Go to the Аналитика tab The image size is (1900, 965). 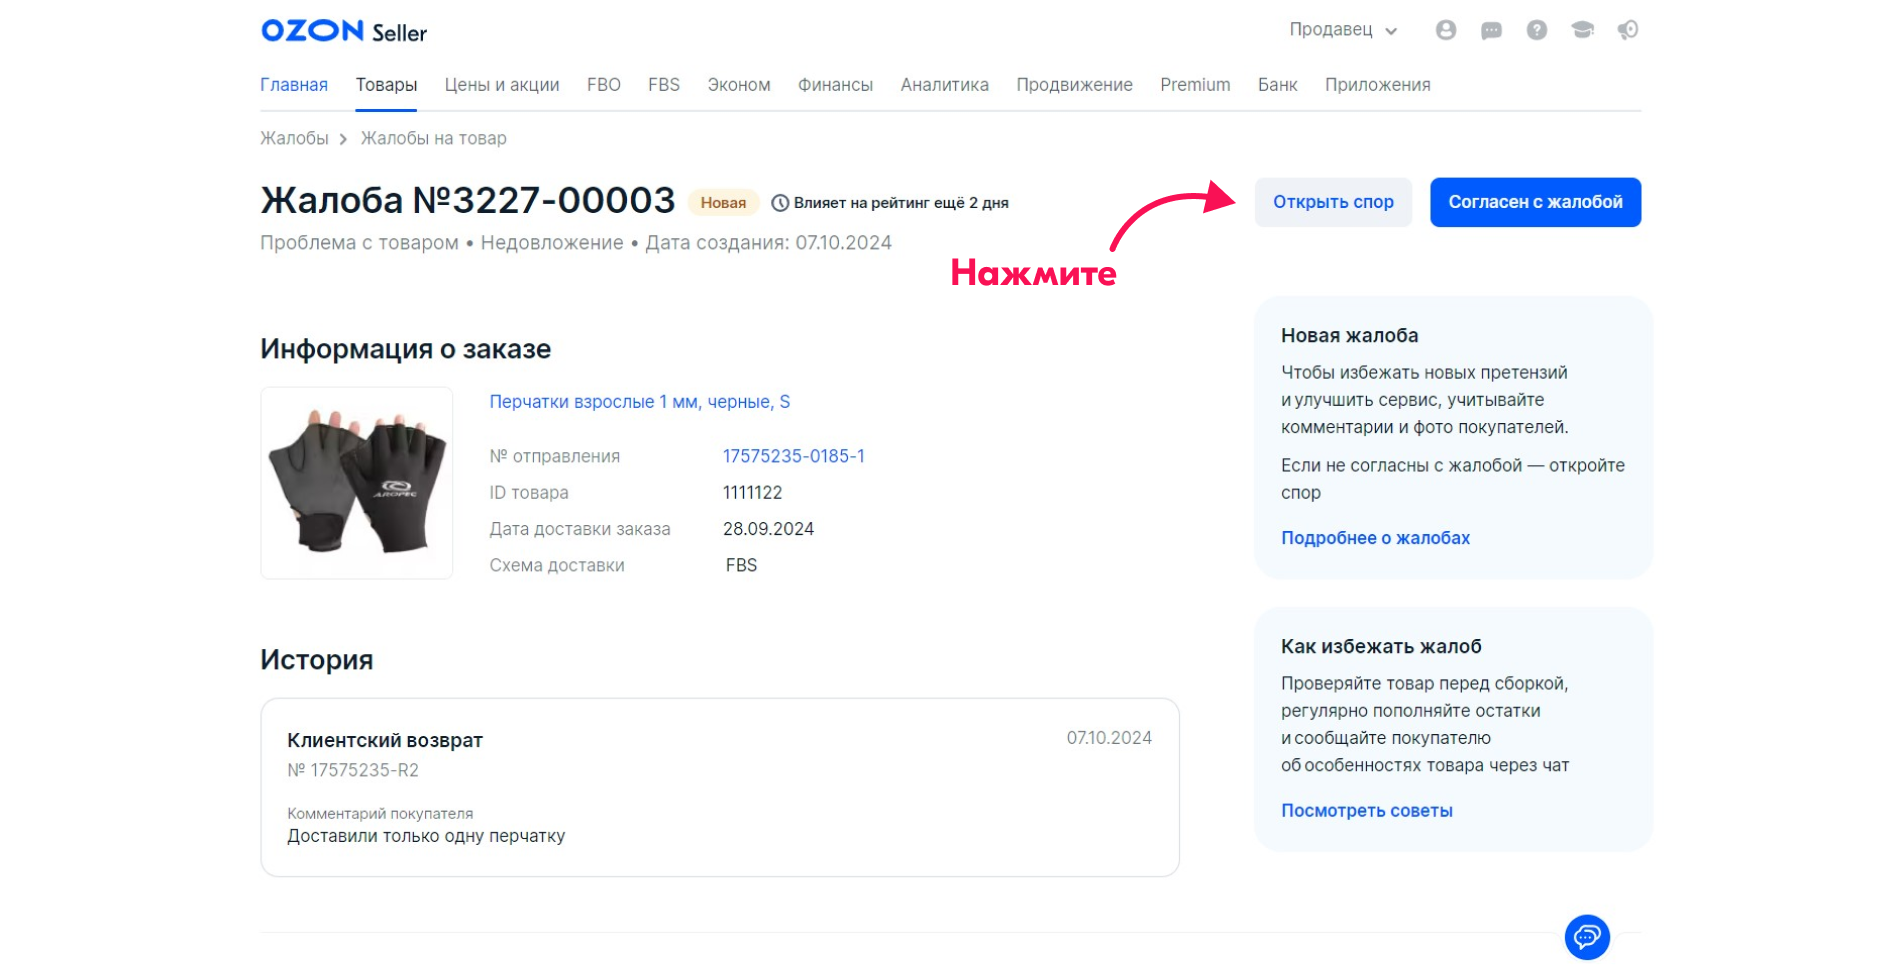[944, 85]
